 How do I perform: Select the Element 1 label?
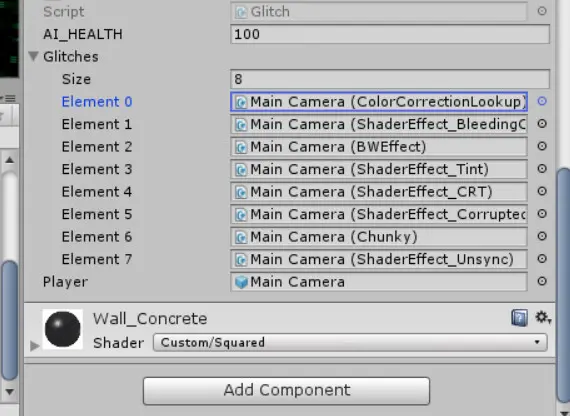coord(97,124)
